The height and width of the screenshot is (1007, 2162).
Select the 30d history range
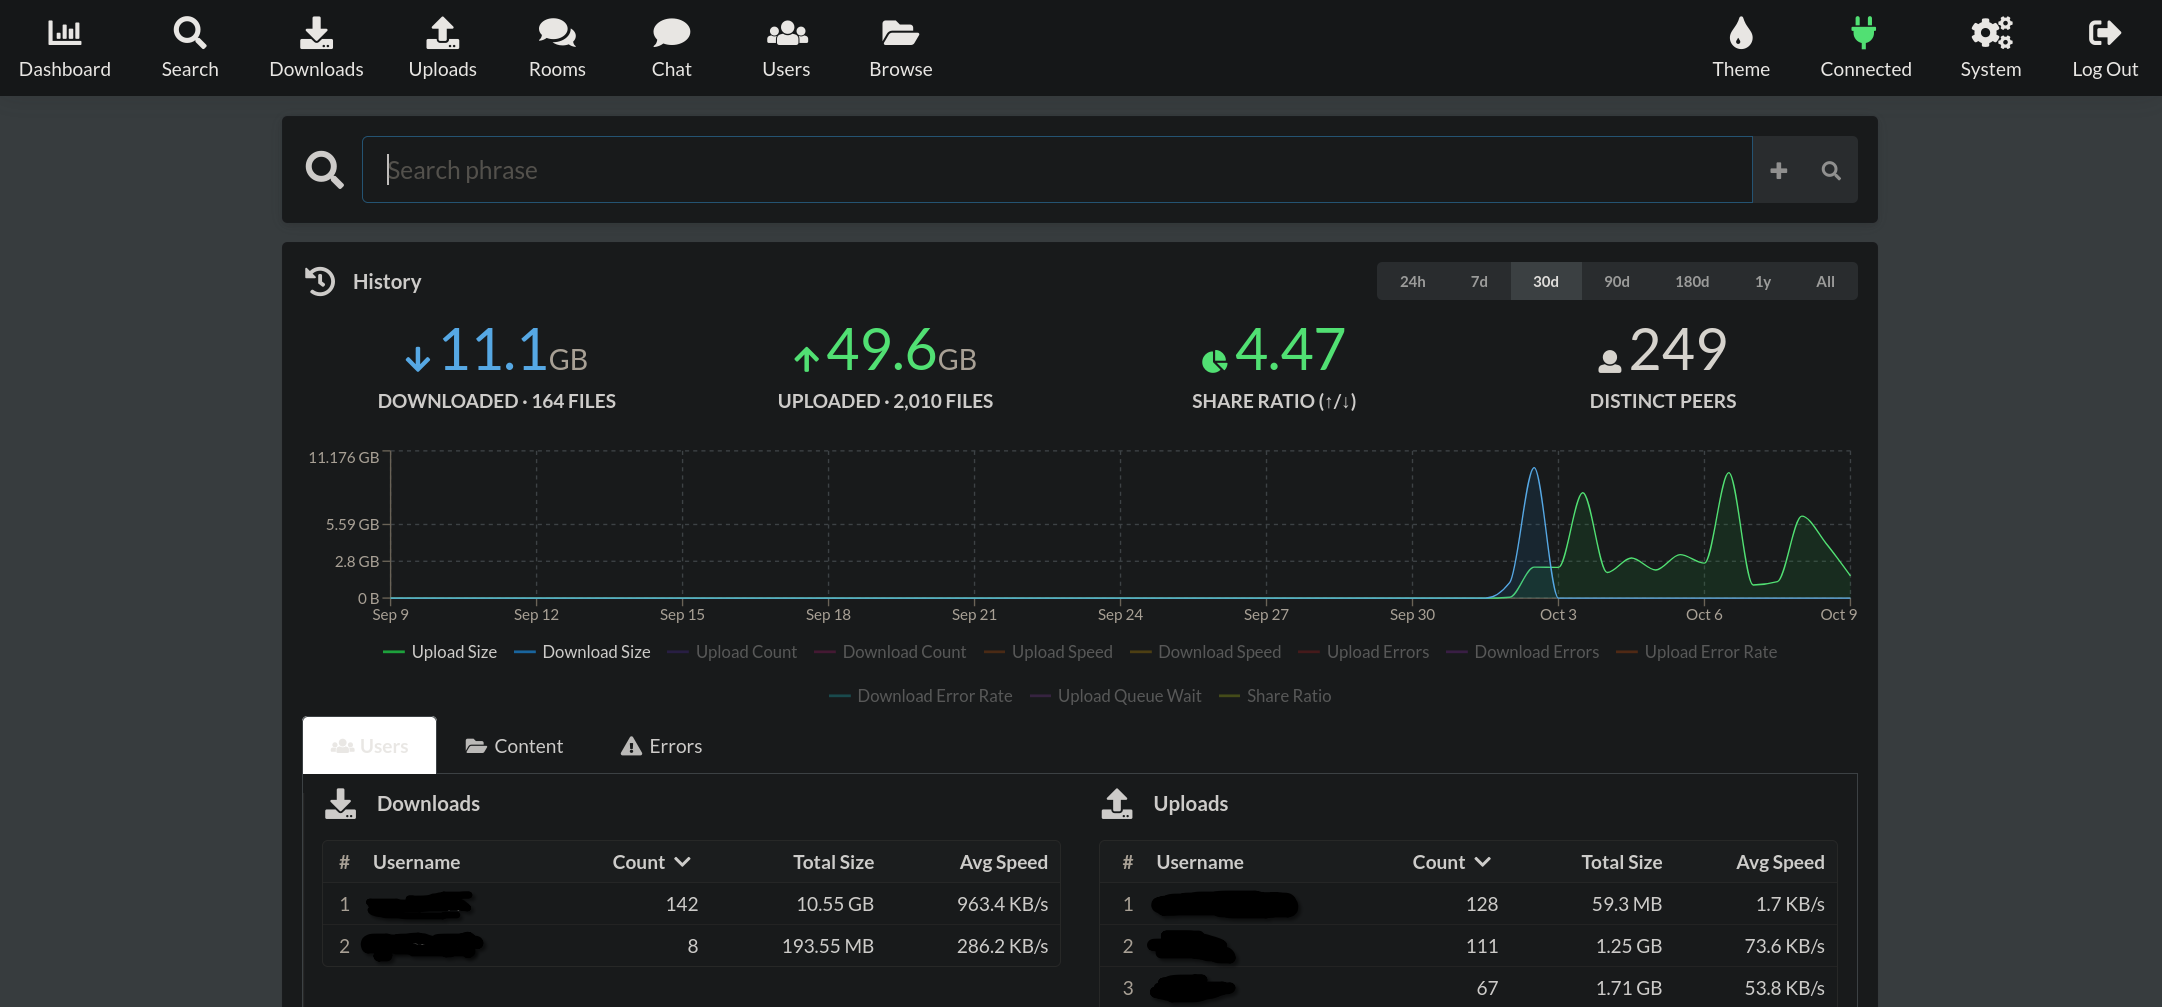pyautogui.click(x=1546, y=282)
